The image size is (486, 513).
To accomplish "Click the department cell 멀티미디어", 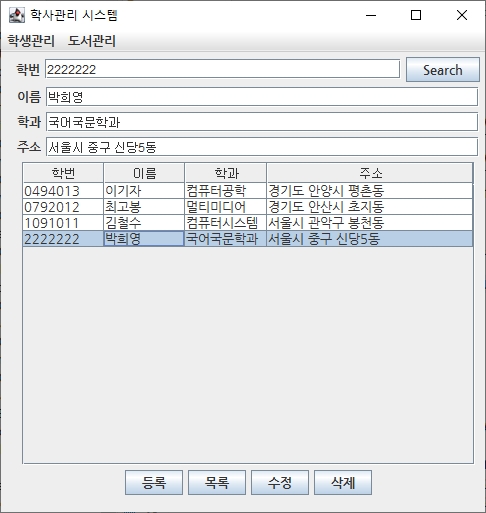I will (x=226, y=207).
